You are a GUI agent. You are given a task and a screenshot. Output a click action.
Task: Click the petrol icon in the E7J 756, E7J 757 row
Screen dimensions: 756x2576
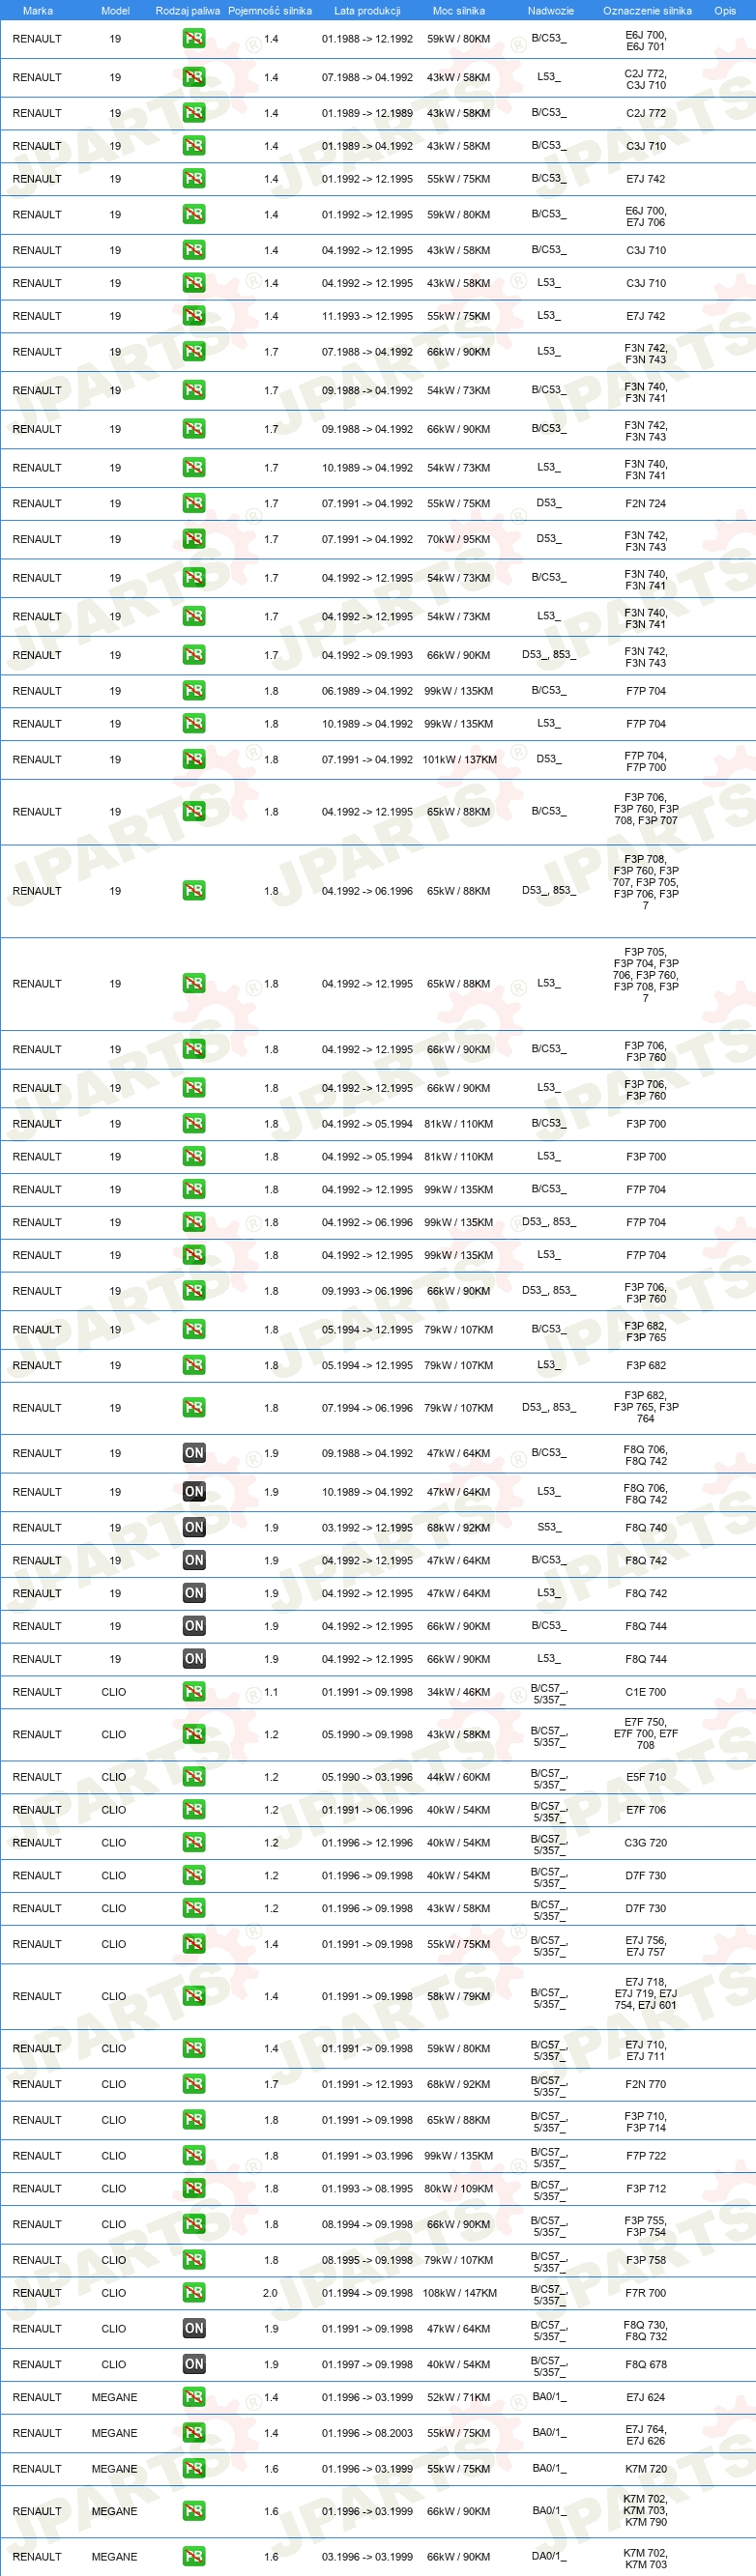pos(194,1944)
